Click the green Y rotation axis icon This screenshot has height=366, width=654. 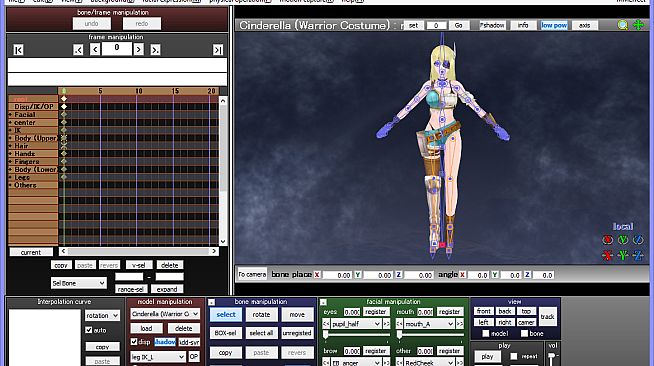point(623,240)
